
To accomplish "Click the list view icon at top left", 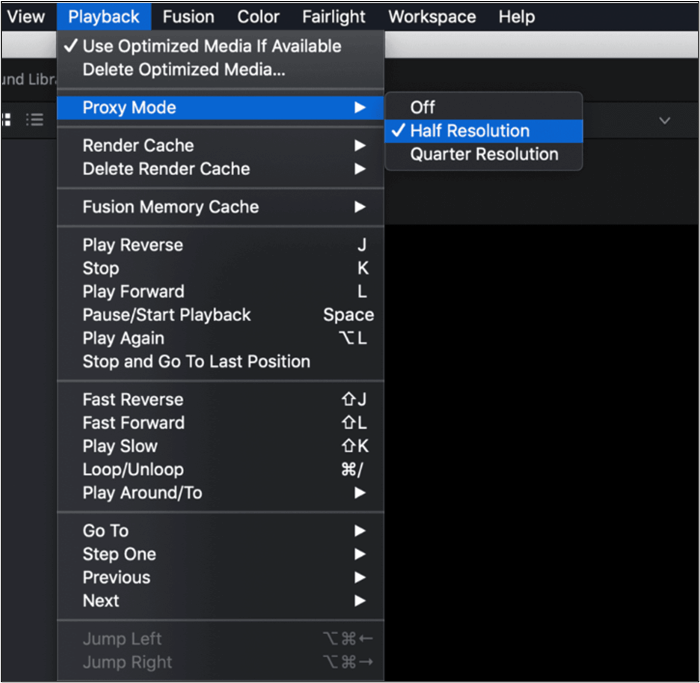I will pos(35,120).
